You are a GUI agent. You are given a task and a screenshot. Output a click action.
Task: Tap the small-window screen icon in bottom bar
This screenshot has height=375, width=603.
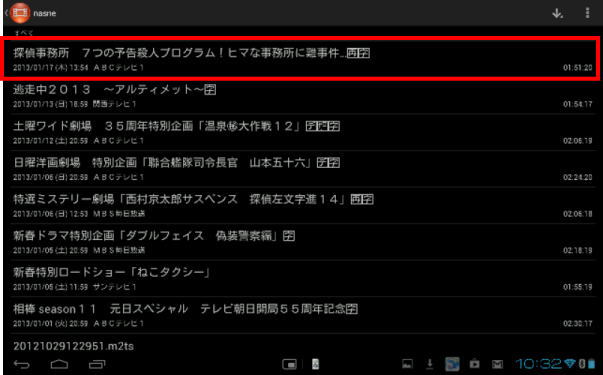tap(289, 364)
